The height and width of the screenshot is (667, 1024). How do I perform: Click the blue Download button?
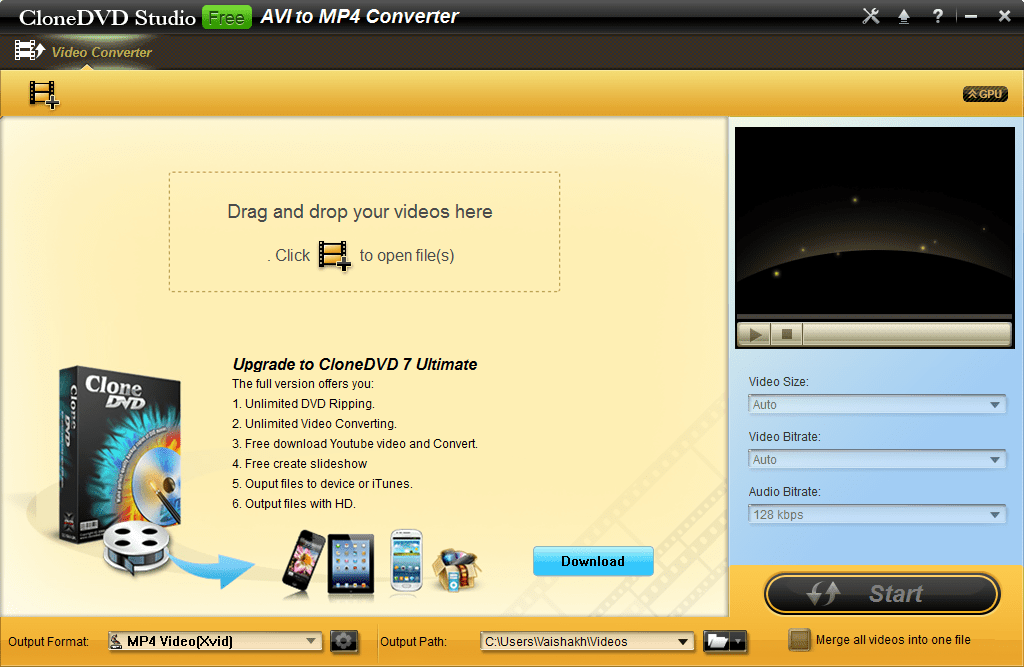593,561
